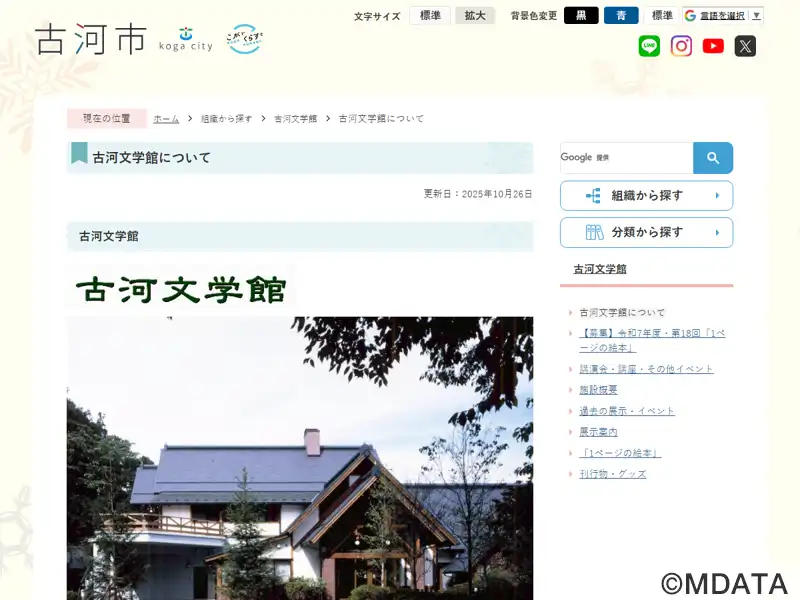
Task: Open 「1ページの絵本」 sidebar link
Action: 620,453
